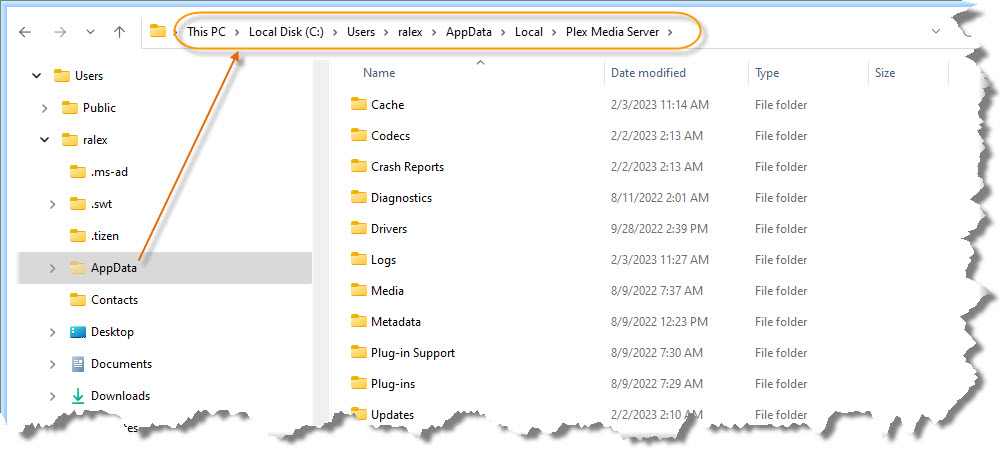Sort by Size column header

click(x=884, y=73)
